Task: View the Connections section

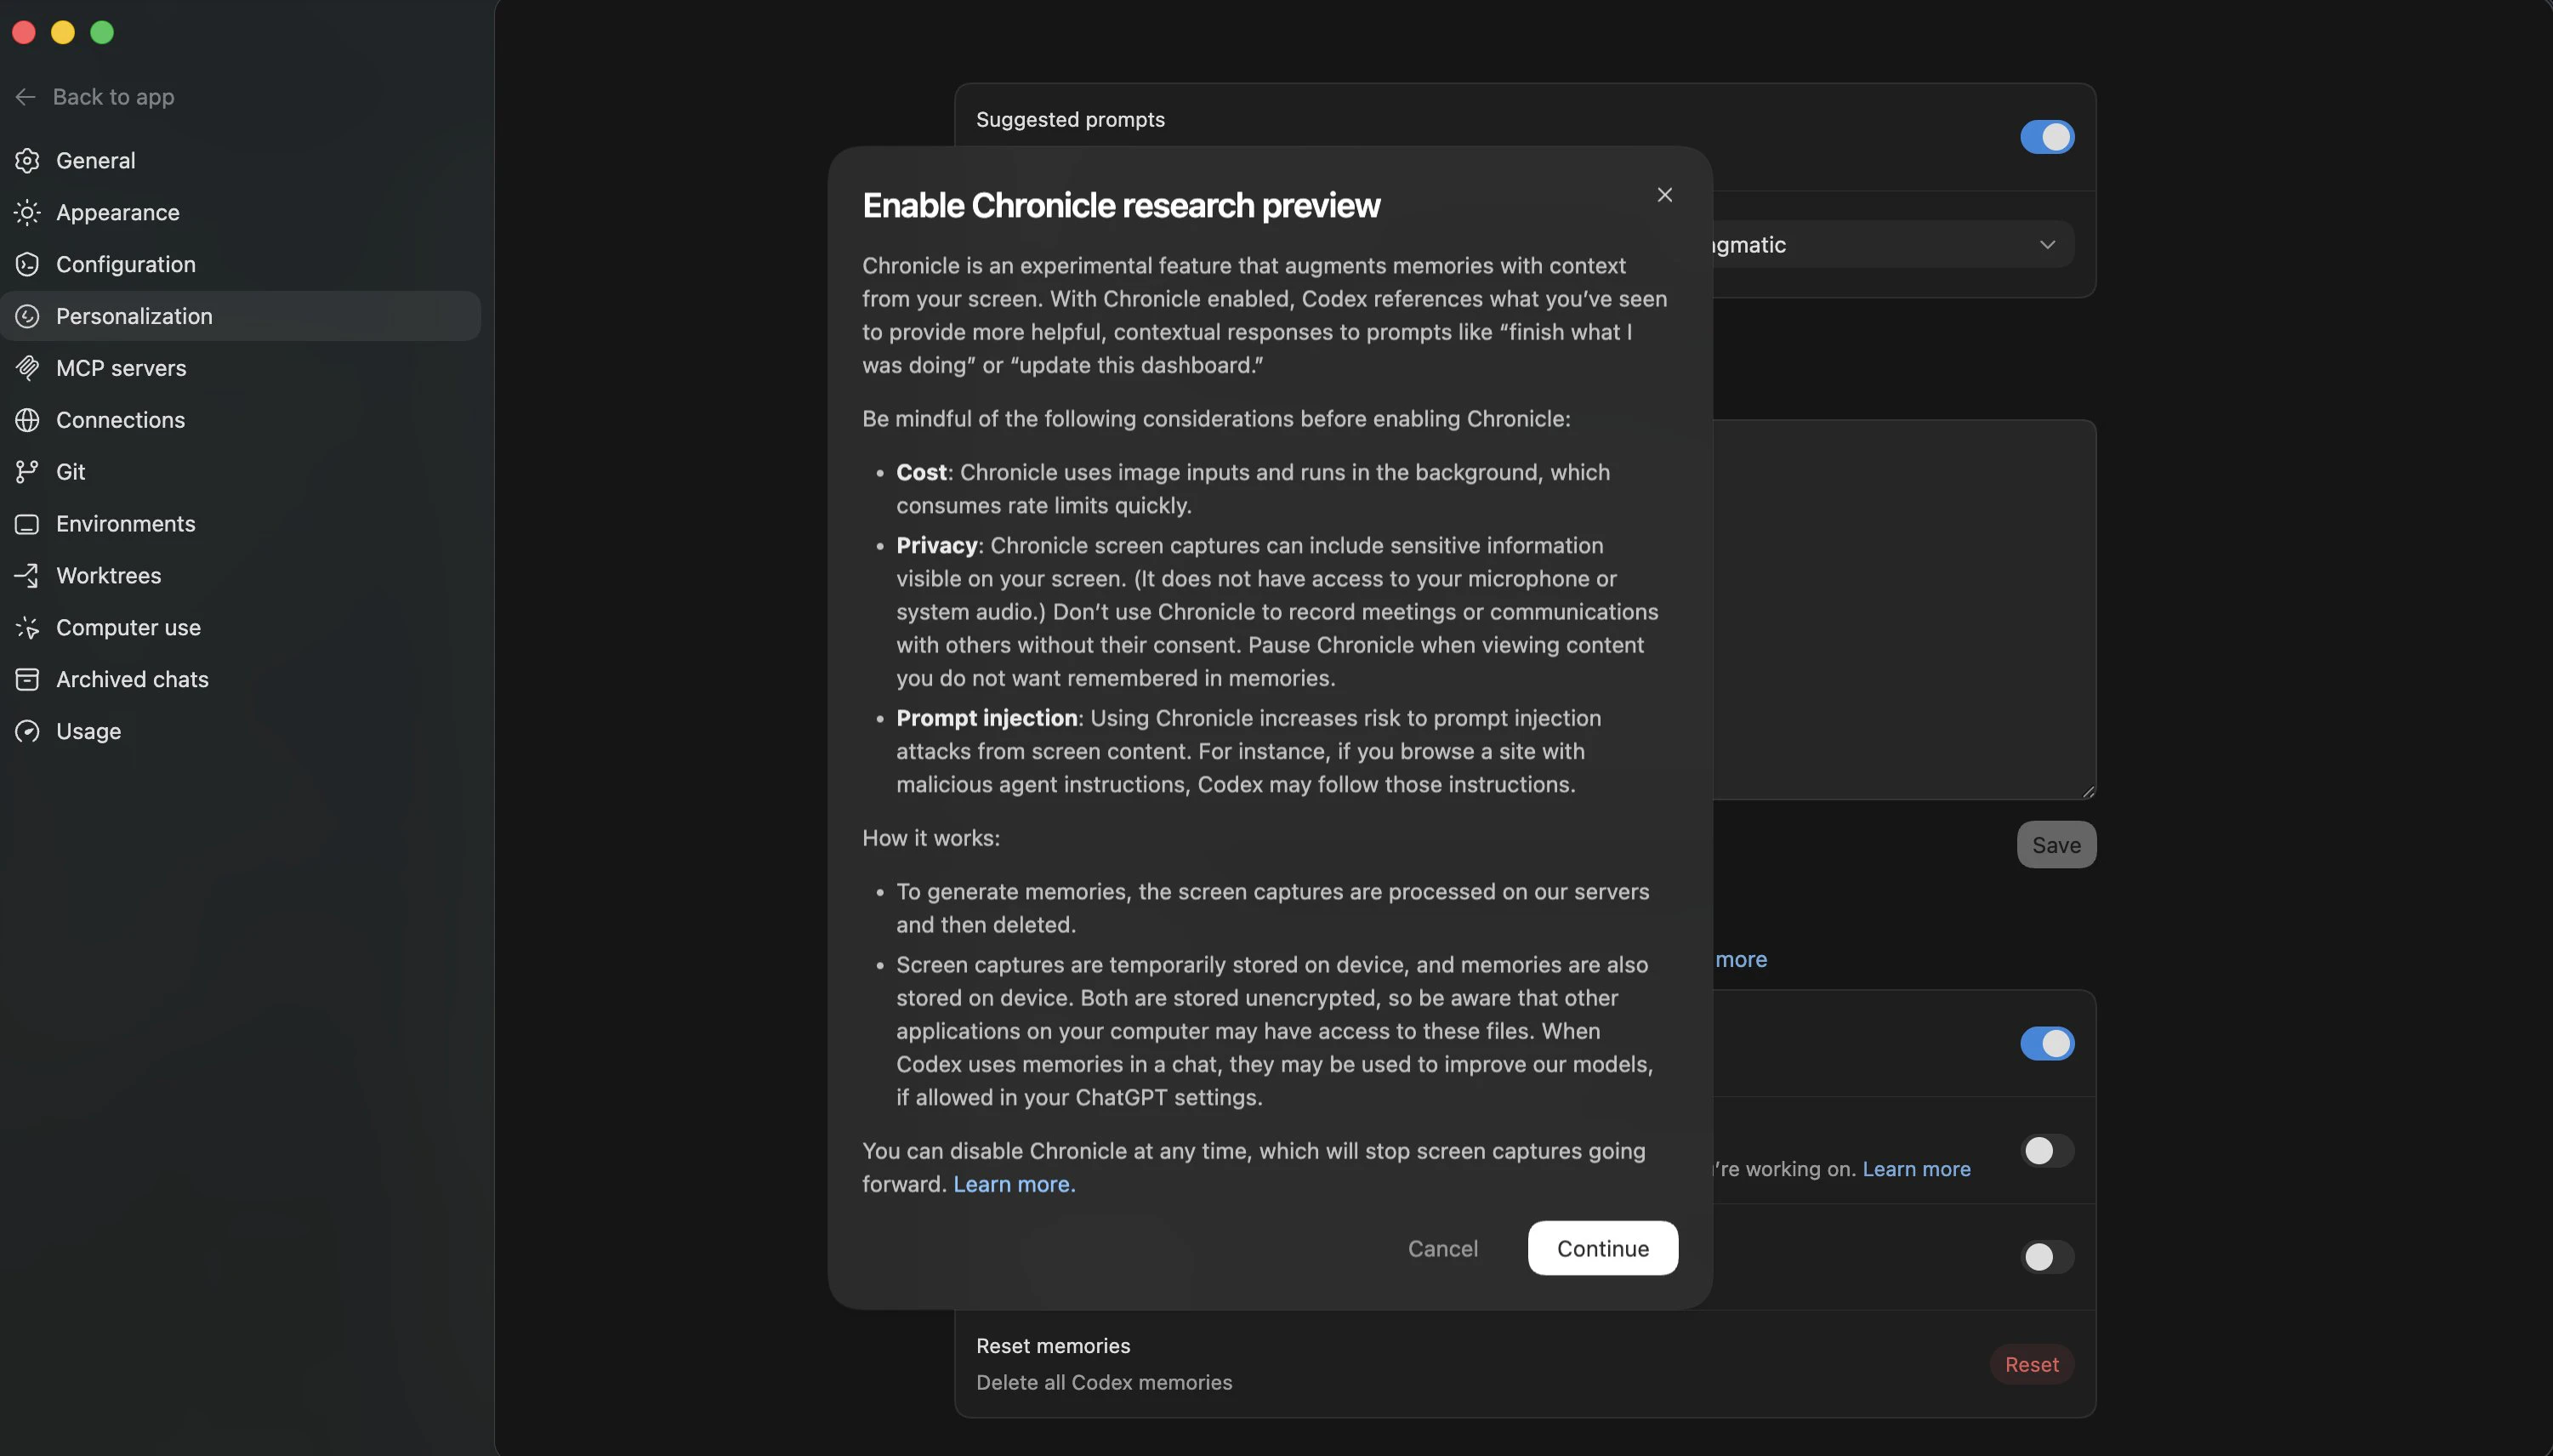Action: pos(120,419)
